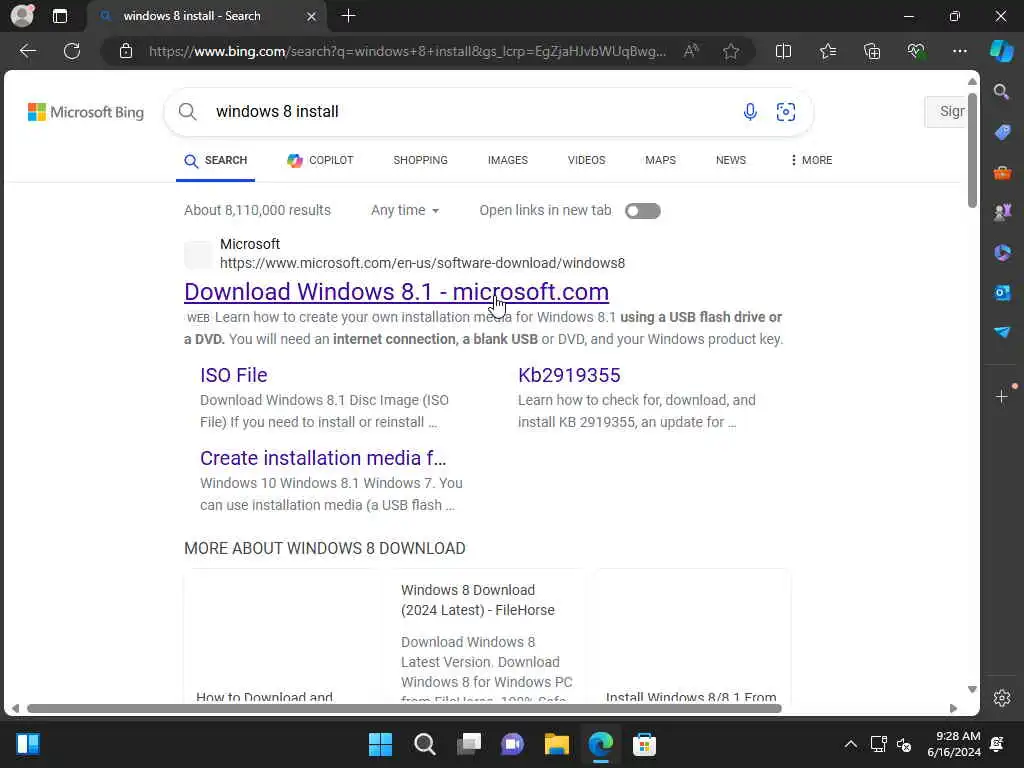Switch to the NEWS tab
1024x768 pixels.
[730, 160]
